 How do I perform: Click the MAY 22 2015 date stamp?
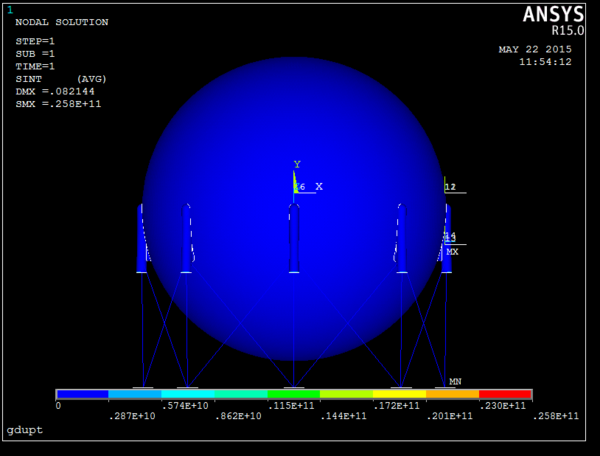click(x=535, y=50)
